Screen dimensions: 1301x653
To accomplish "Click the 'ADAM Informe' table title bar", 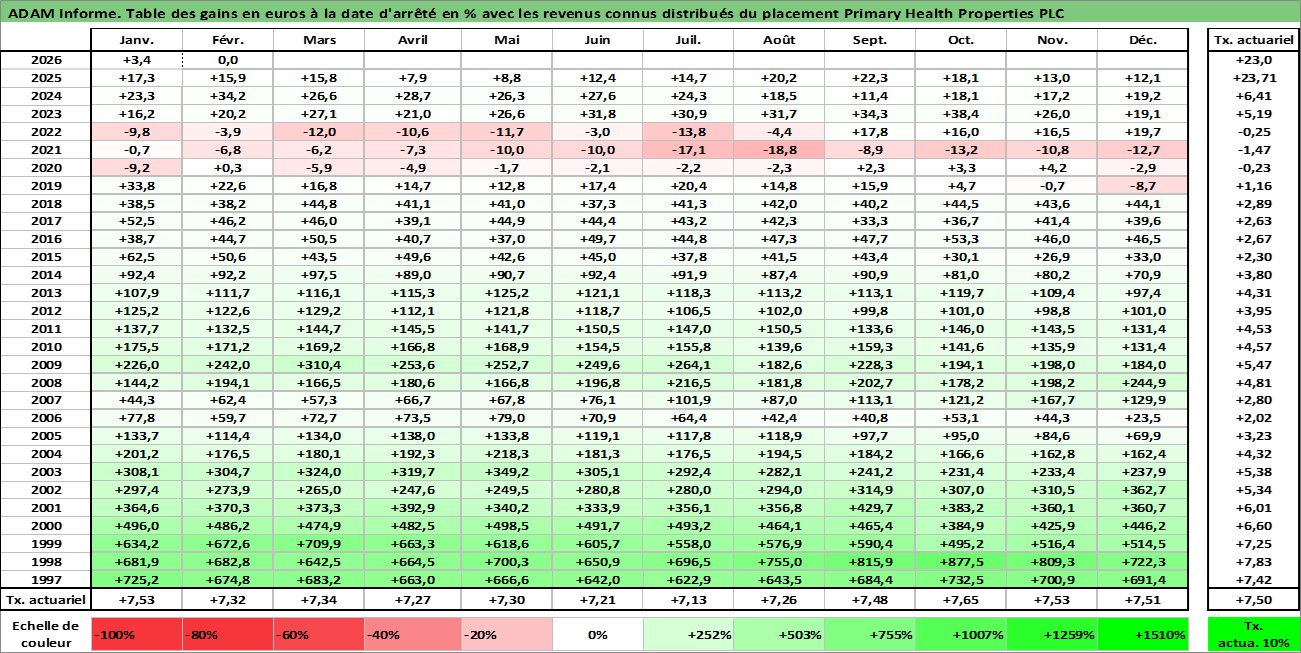I will pyautogui.click(x=650, y=13).
